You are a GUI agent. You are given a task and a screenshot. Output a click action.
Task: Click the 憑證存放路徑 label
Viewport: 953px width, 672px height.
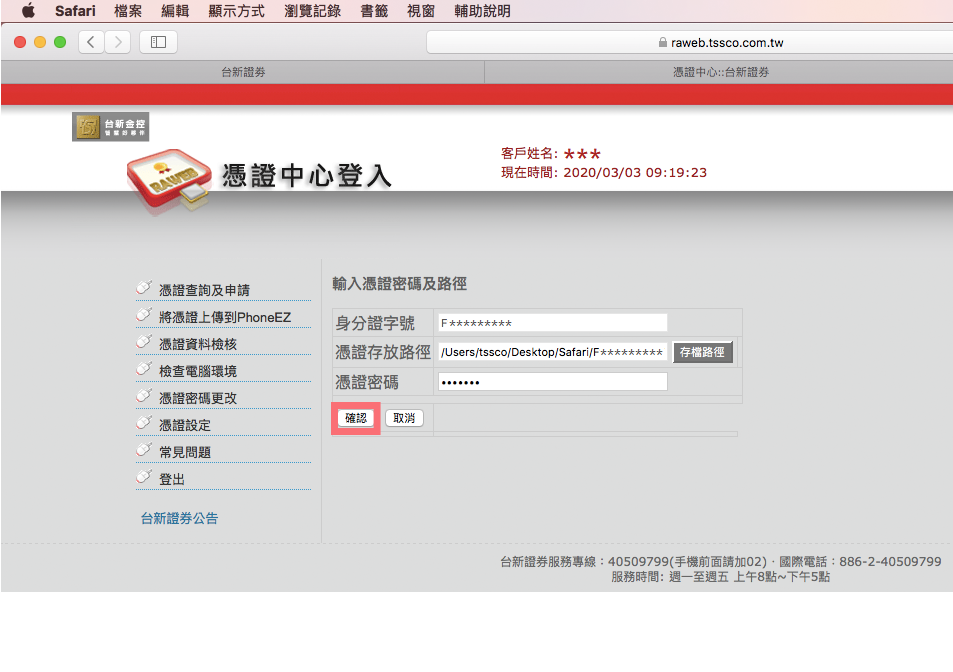[x=383, y=352]
